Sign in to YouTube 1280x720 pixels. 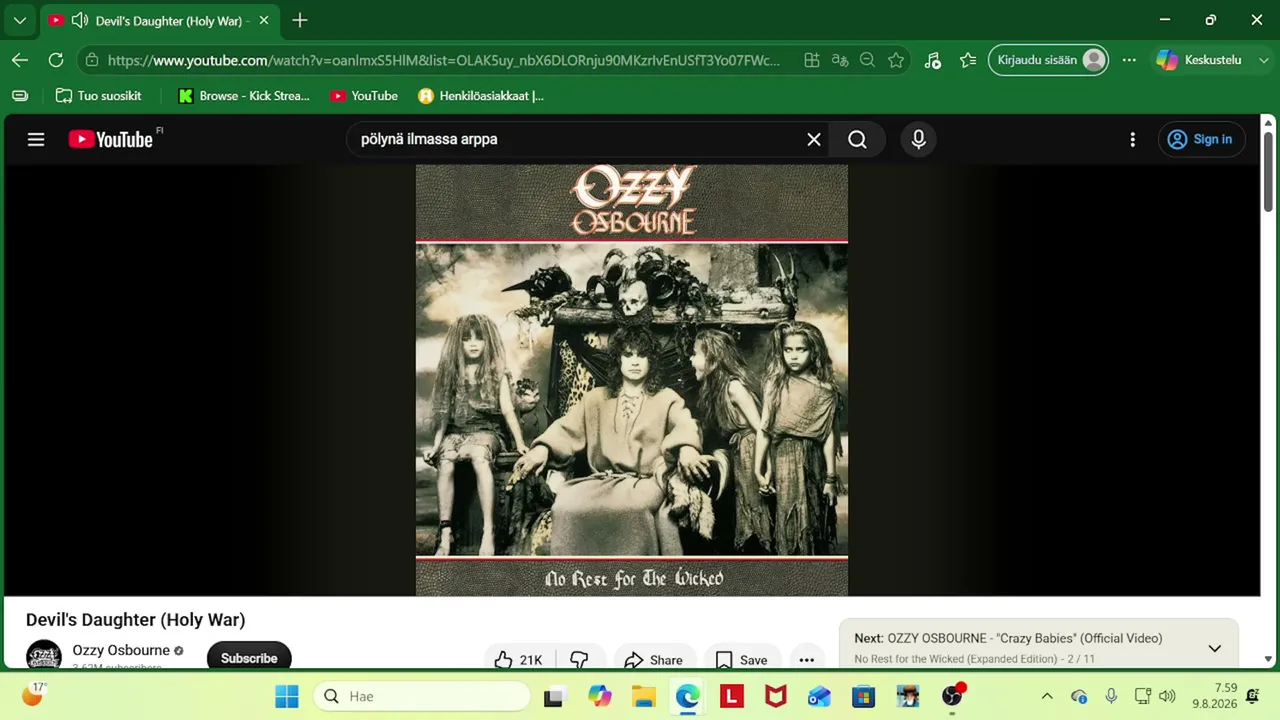coord(1201,139)
